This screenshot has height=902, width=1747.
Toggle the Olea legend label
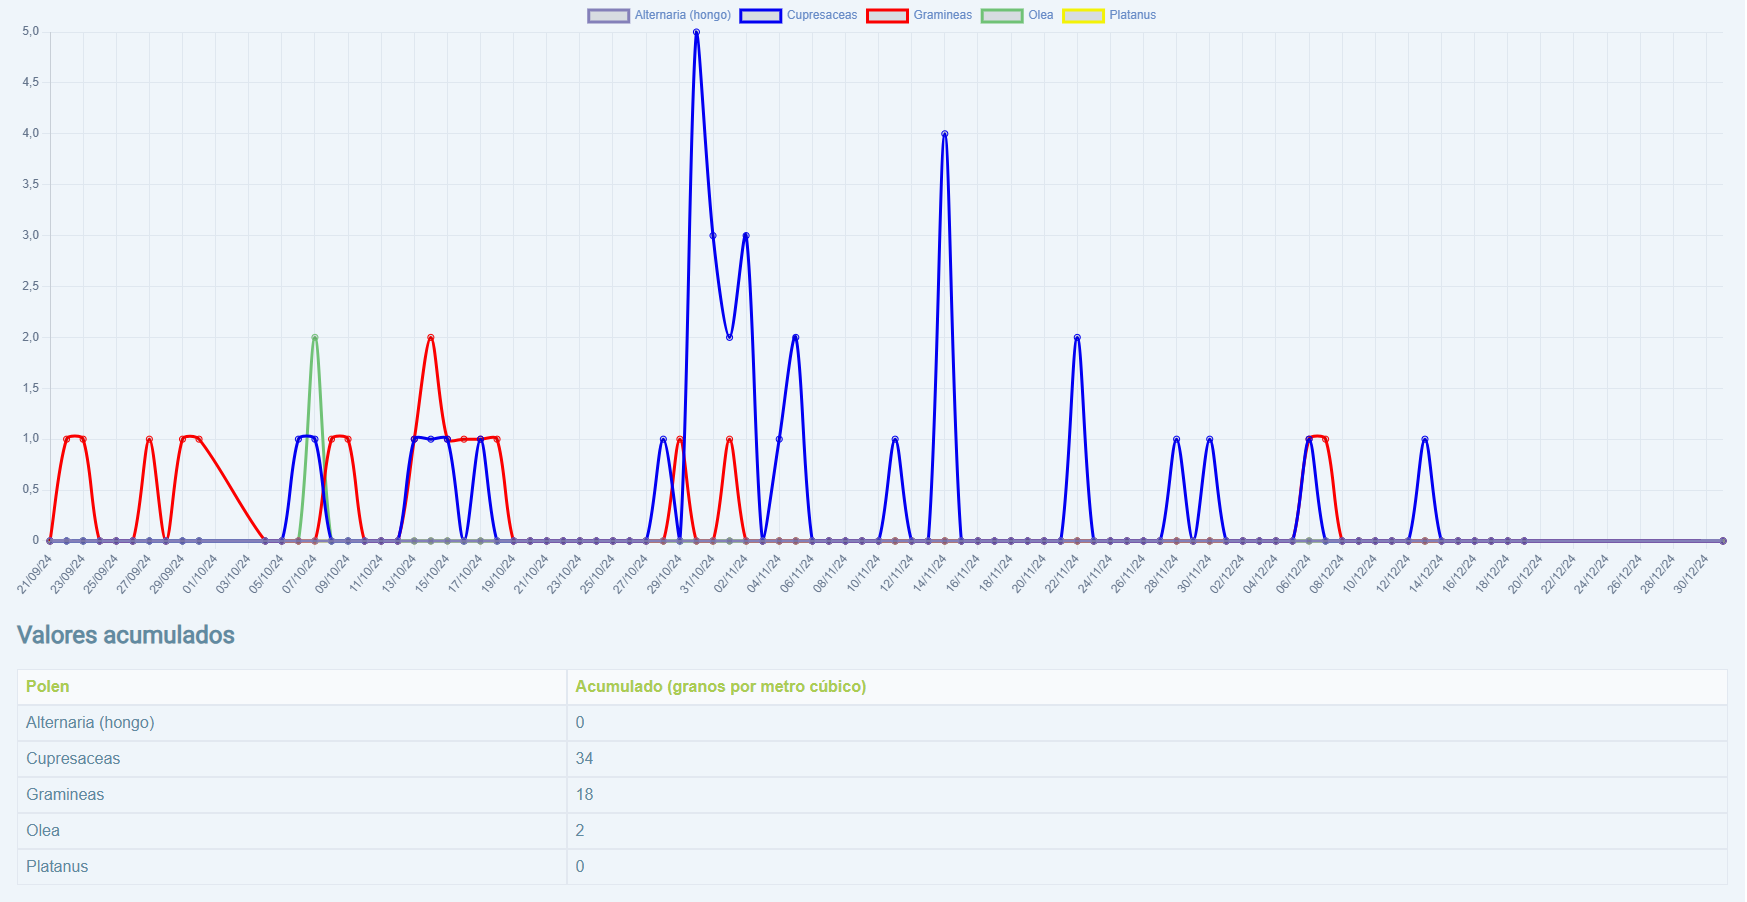(1040, 15)
